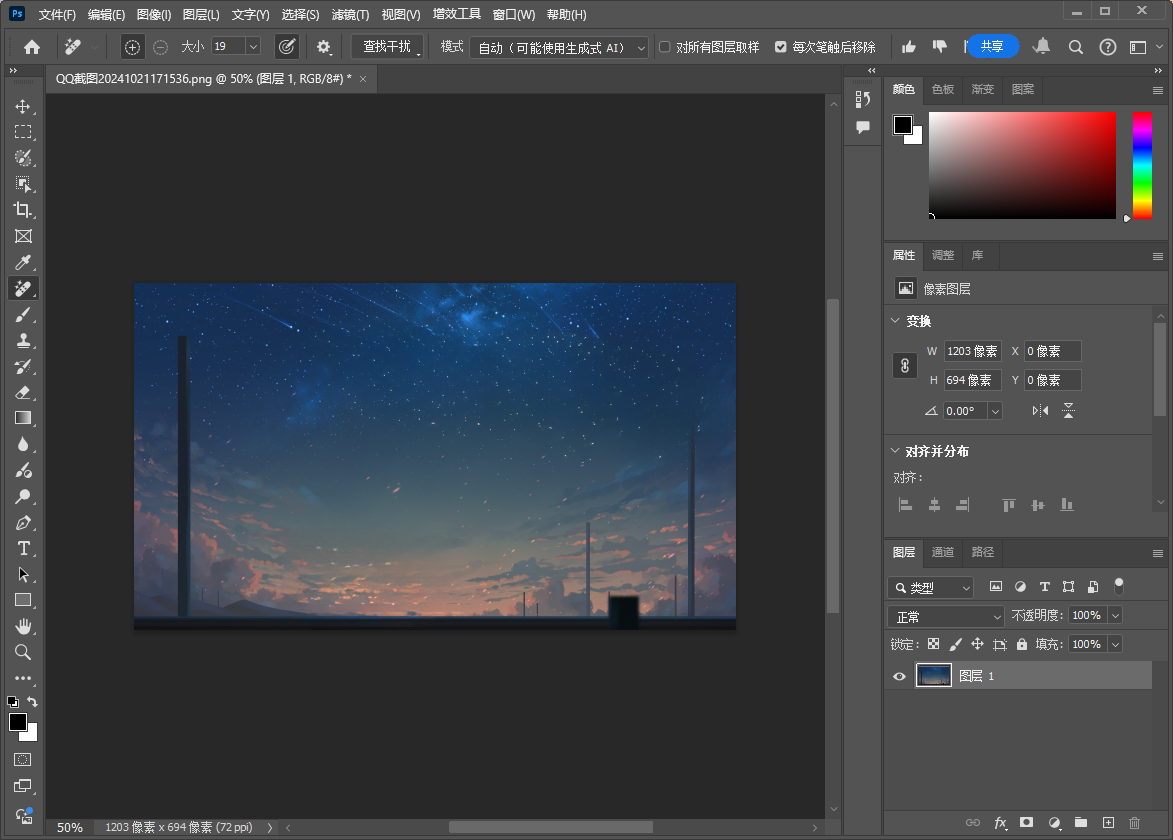Uncheck 每次笔触后移除 checkbox
1173x840 pixels.
(x=780, y=47)
